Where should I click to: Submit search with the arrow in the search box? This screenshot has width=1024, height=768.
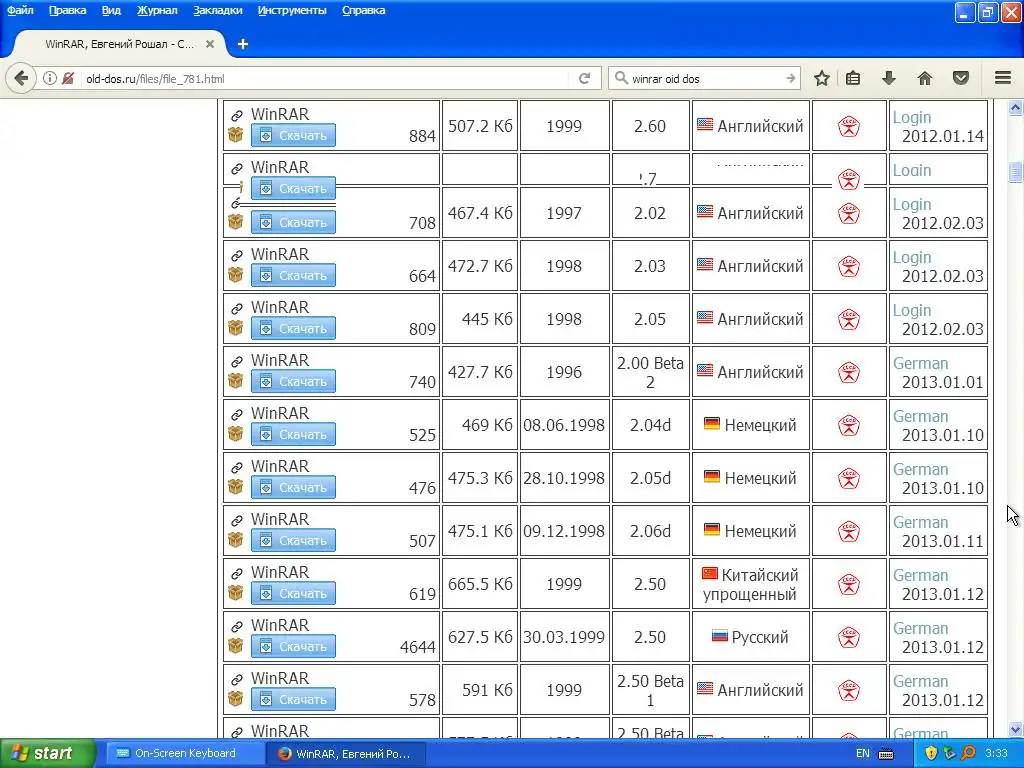(x=791, y=78)
